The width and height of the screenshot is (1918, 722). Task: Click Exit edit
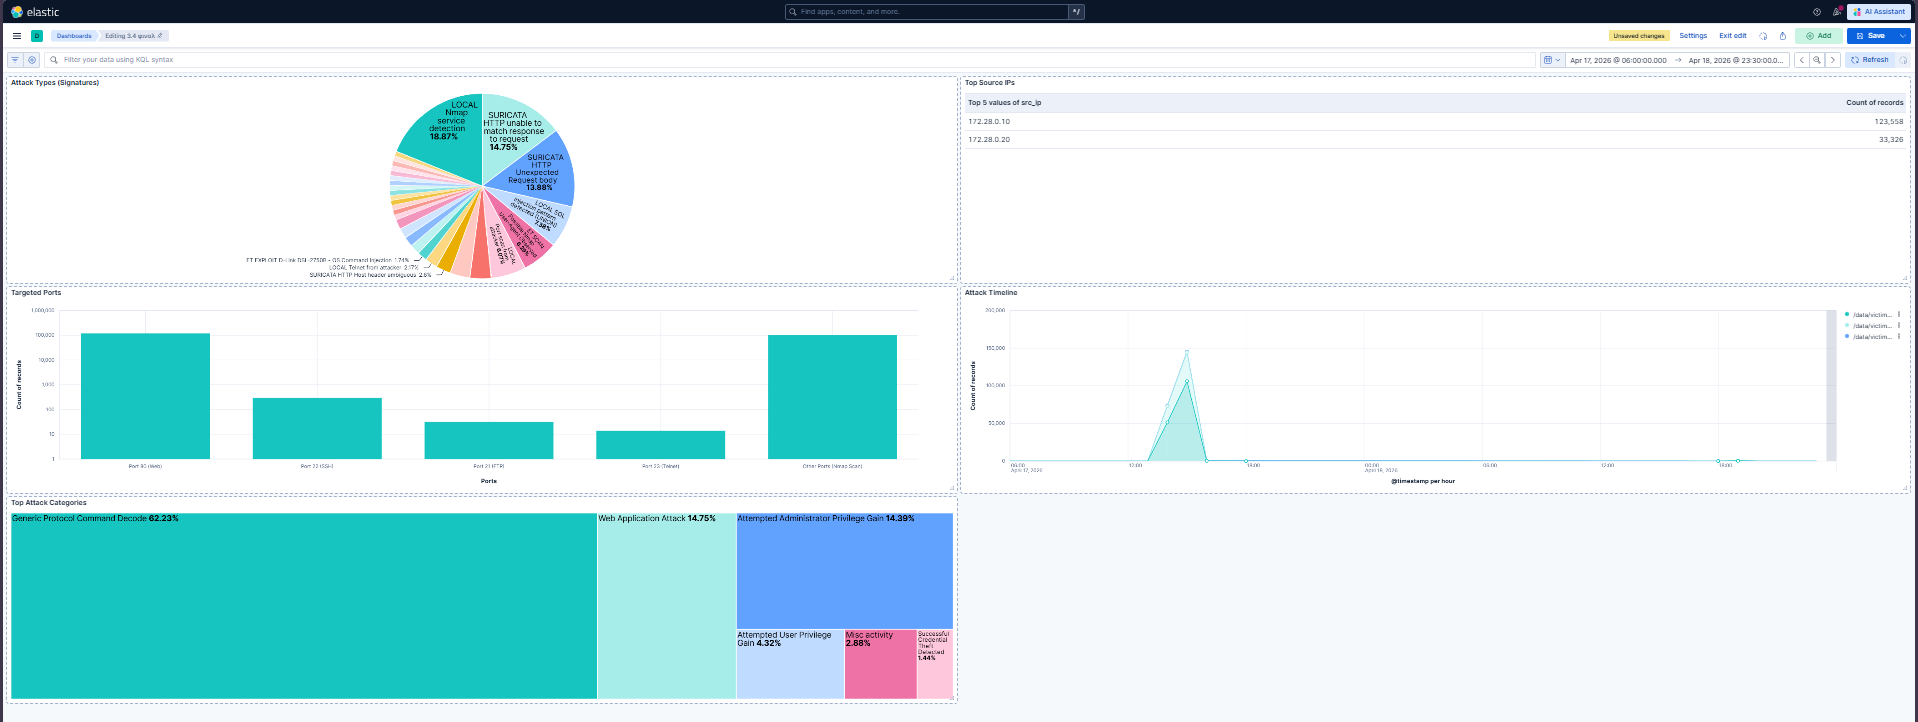[1733, 36]
